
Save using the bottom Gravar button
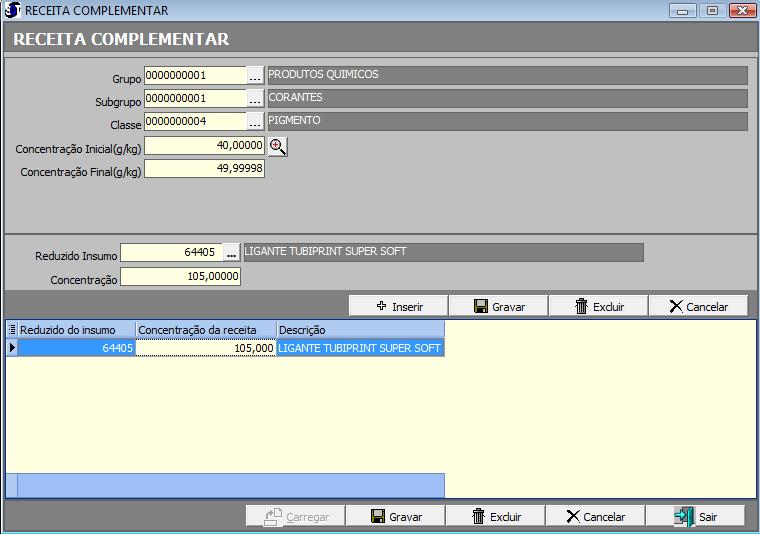tap(396, 516)
